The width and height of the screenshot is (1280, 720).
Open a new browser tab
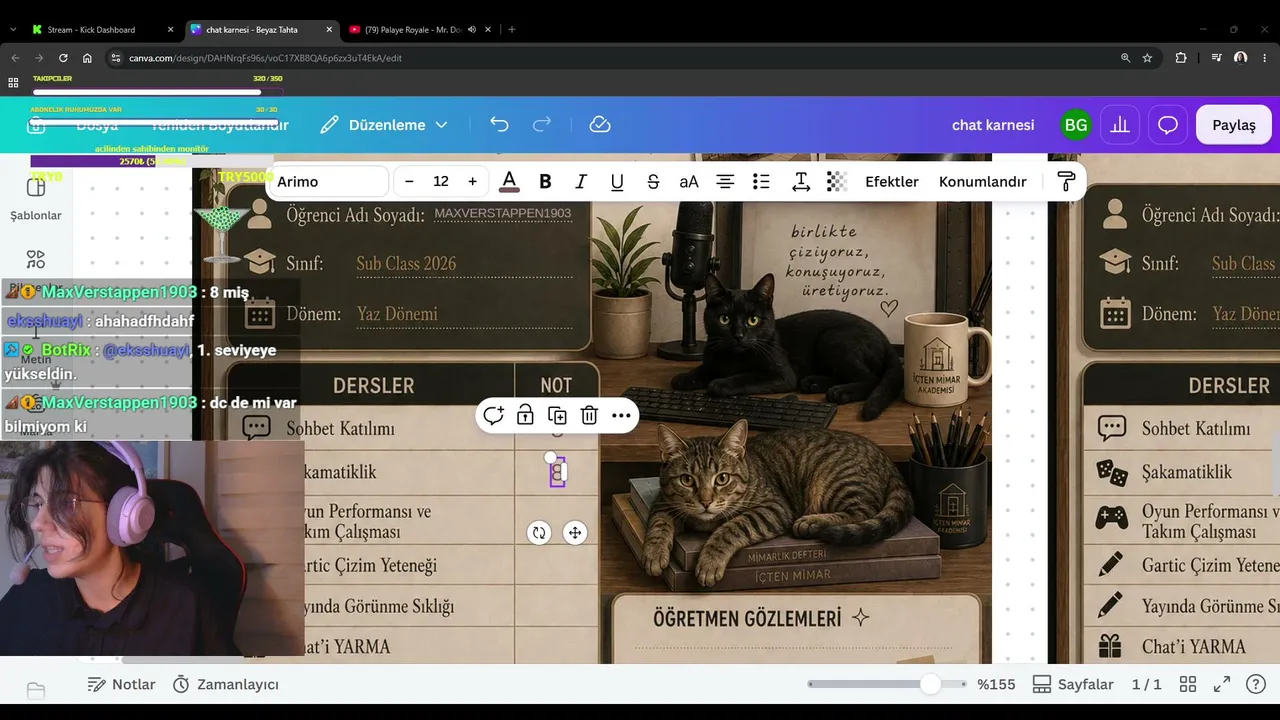click(x=512, y=30)
